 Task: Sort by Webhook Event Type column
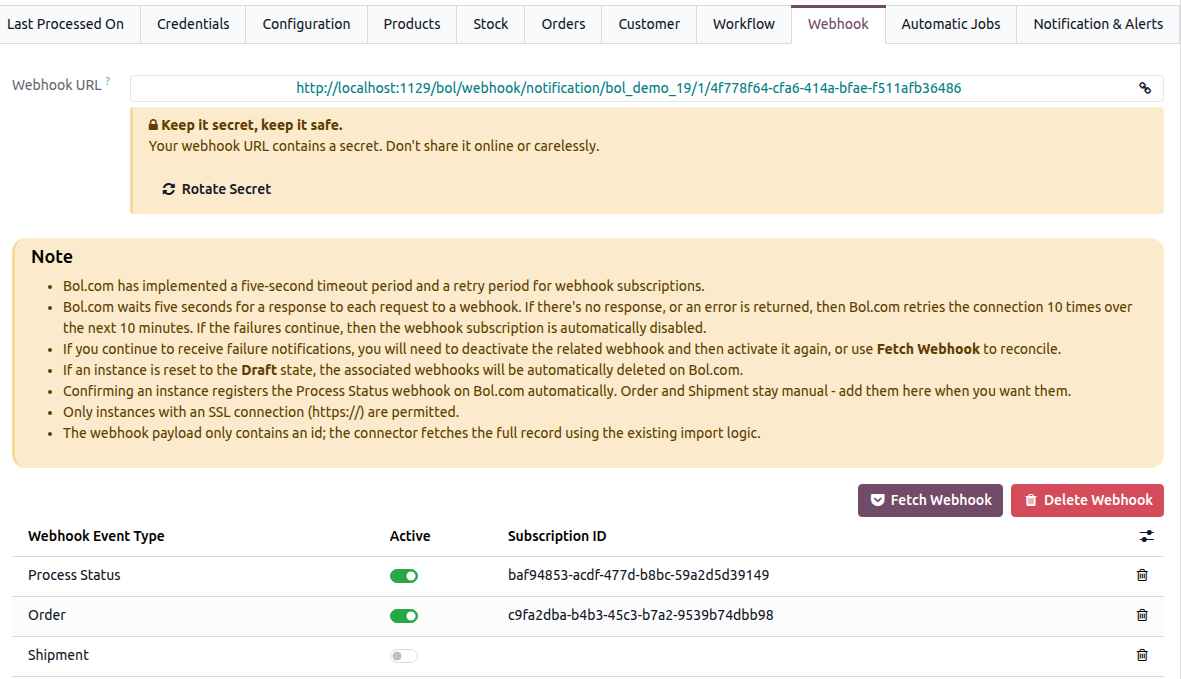[x=96, y=536]
